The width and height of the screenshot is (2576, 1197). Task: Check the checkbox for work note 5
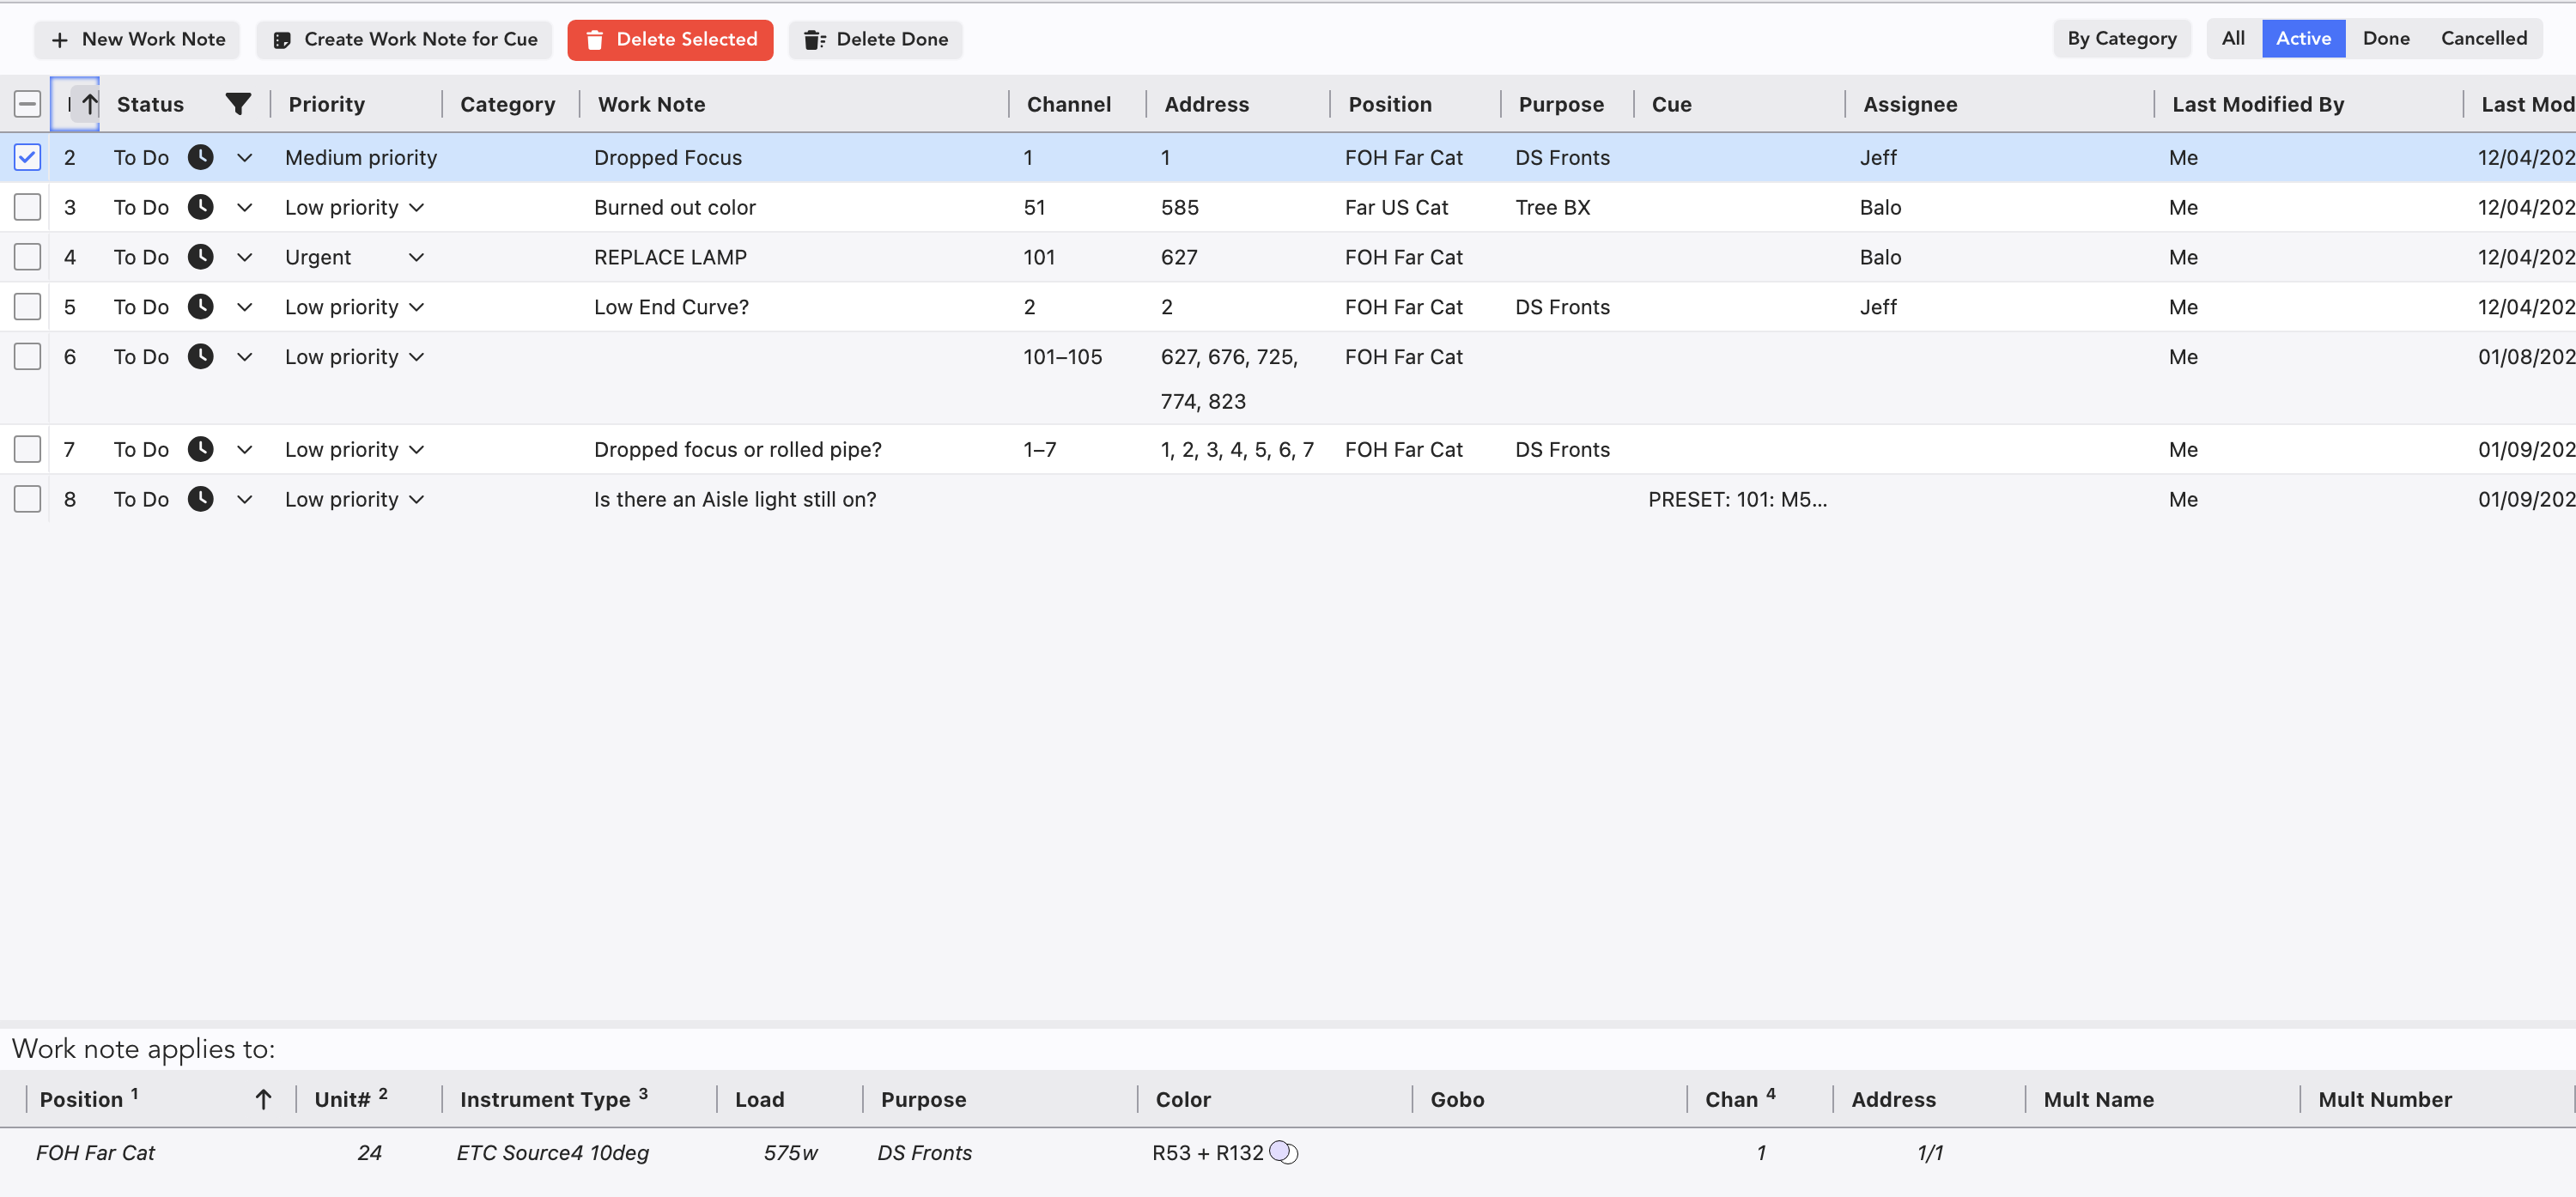[27, 307]
